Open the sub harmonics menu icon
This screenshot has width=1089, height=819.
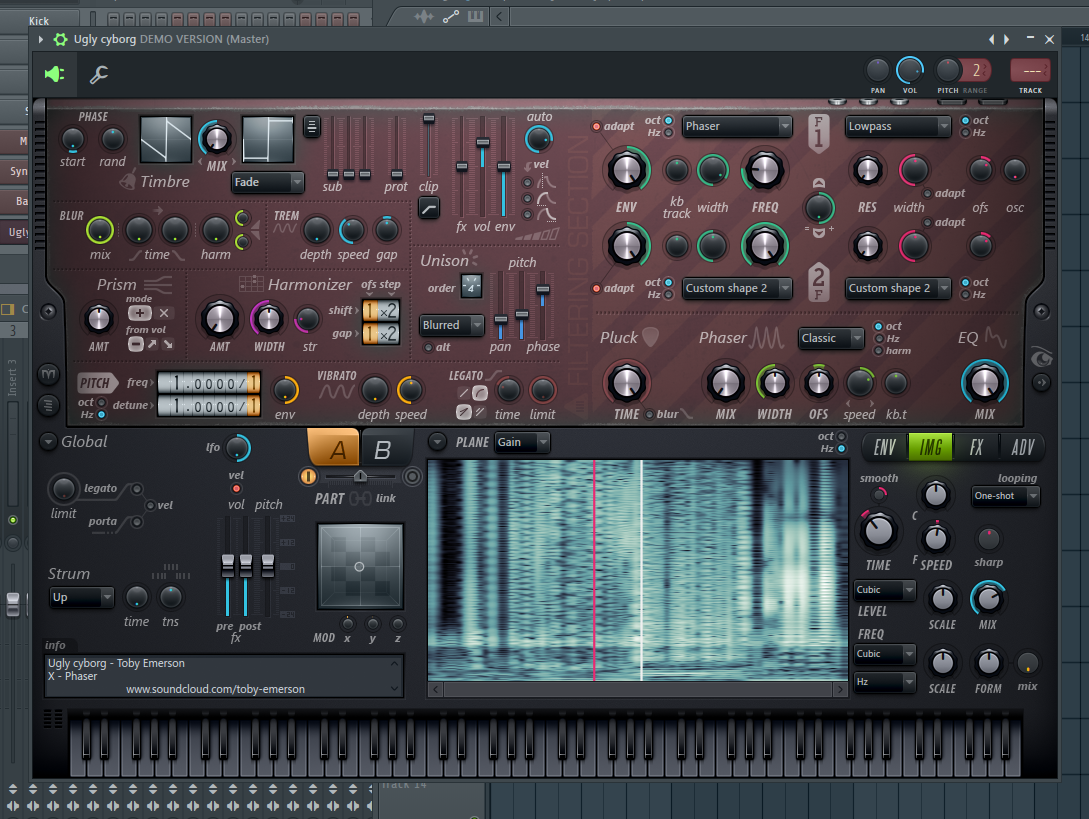point(312,126)
